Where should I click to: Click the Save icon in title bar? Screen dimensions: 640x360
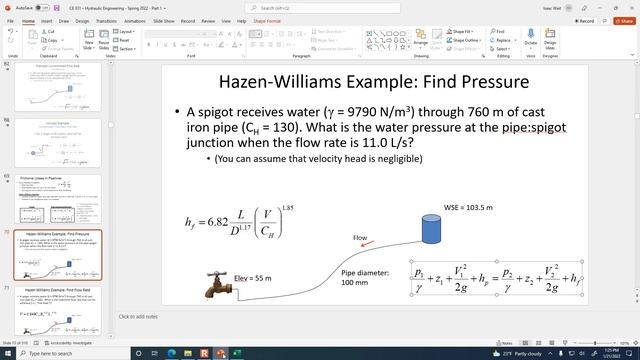coord(57,8)
